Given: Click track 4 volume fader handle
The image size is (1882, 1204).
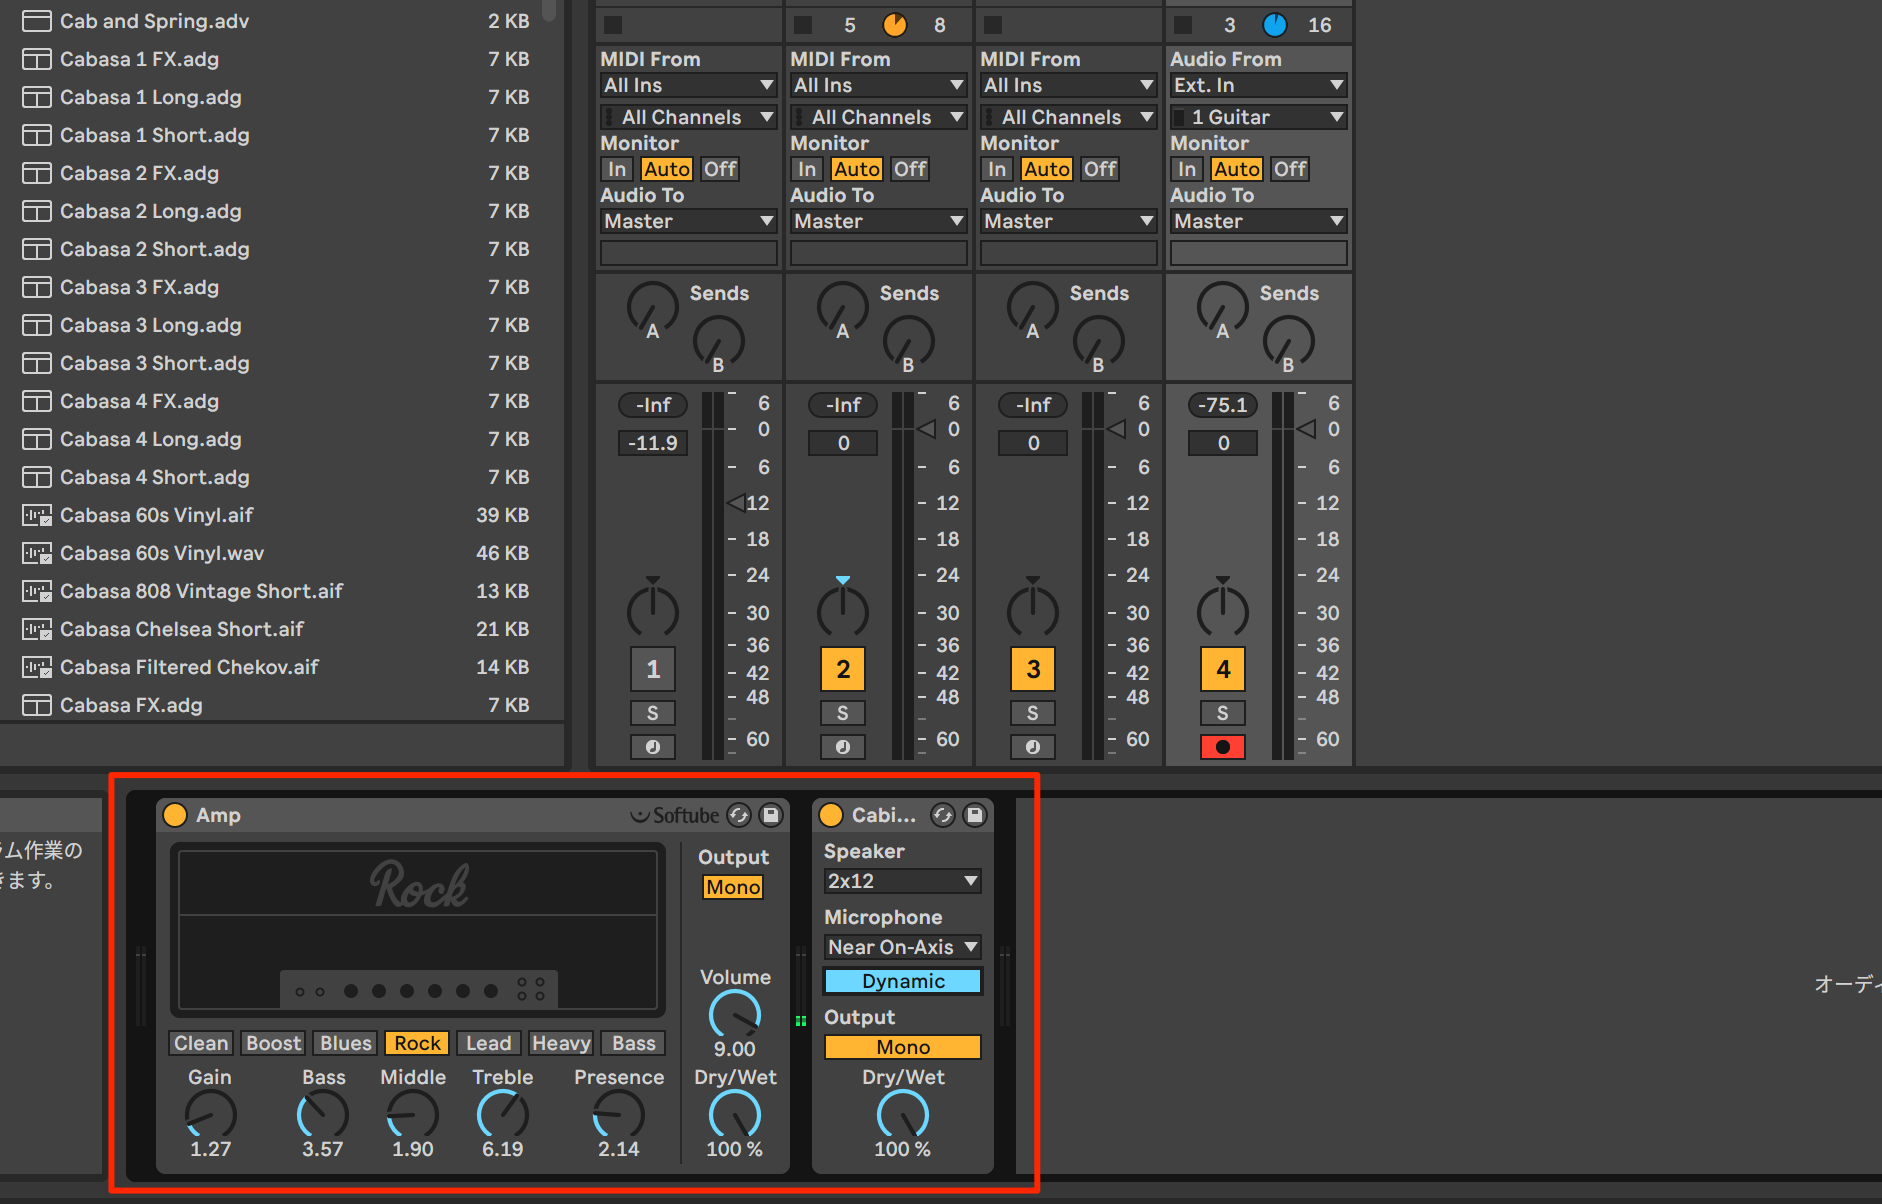Looking at the screenshot, I should click(x=1306, y=429).
